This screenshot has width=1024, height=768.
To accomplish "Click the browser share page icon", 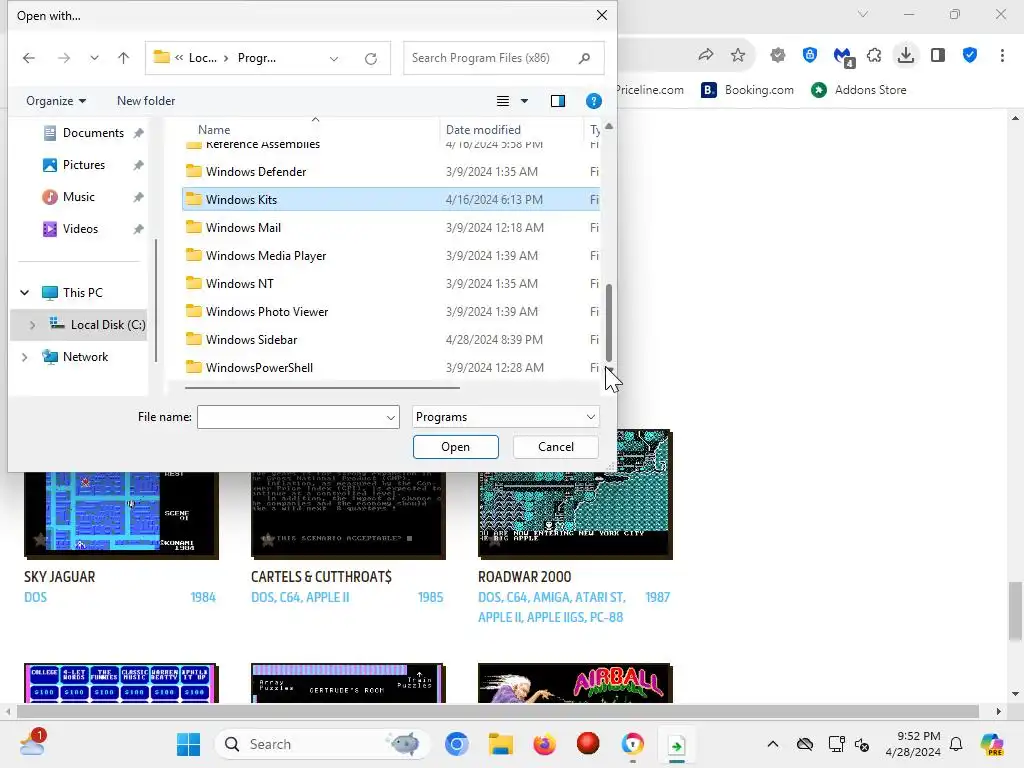I will [x=705, y=55].
